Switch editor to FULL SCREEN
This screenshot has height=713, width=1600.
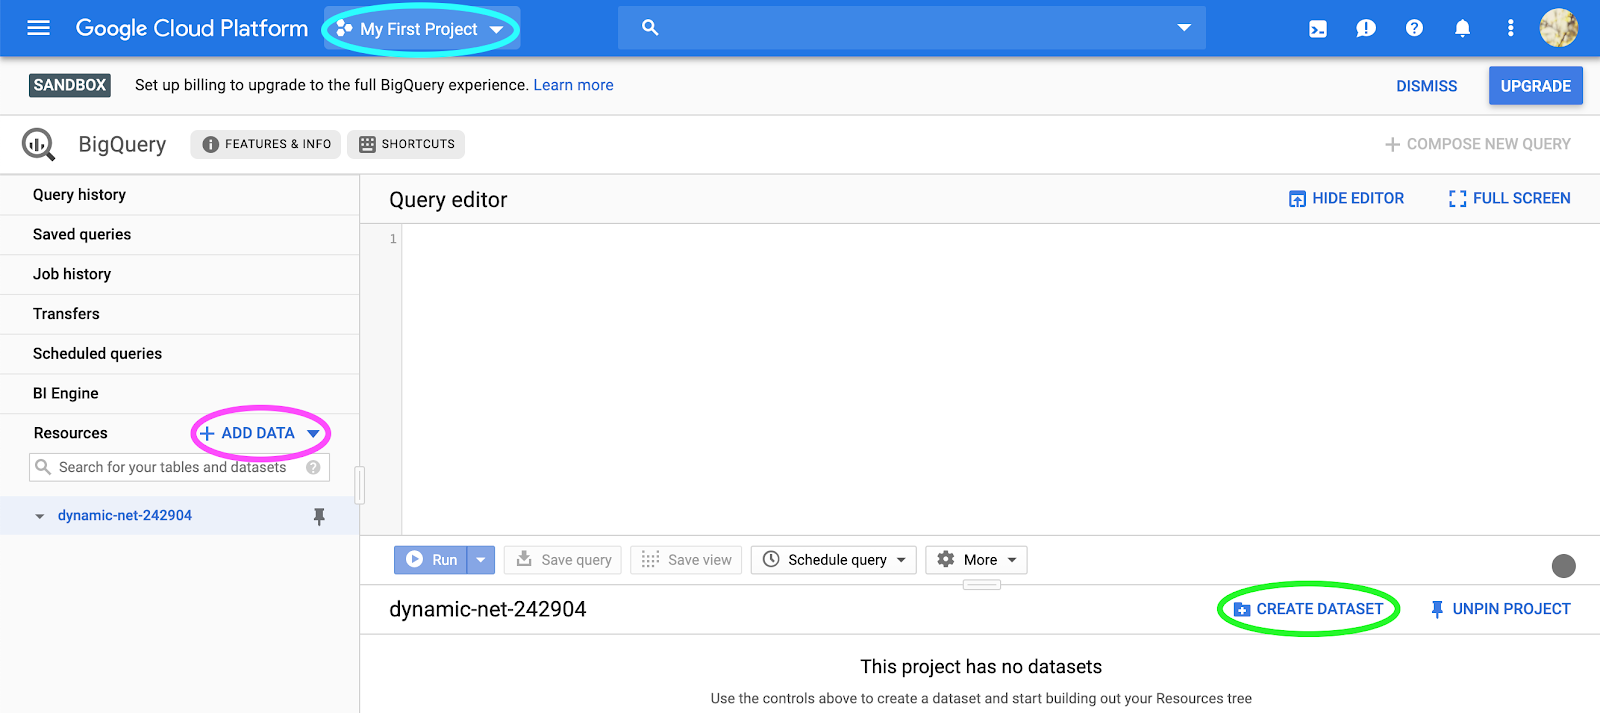[1509, 198]
